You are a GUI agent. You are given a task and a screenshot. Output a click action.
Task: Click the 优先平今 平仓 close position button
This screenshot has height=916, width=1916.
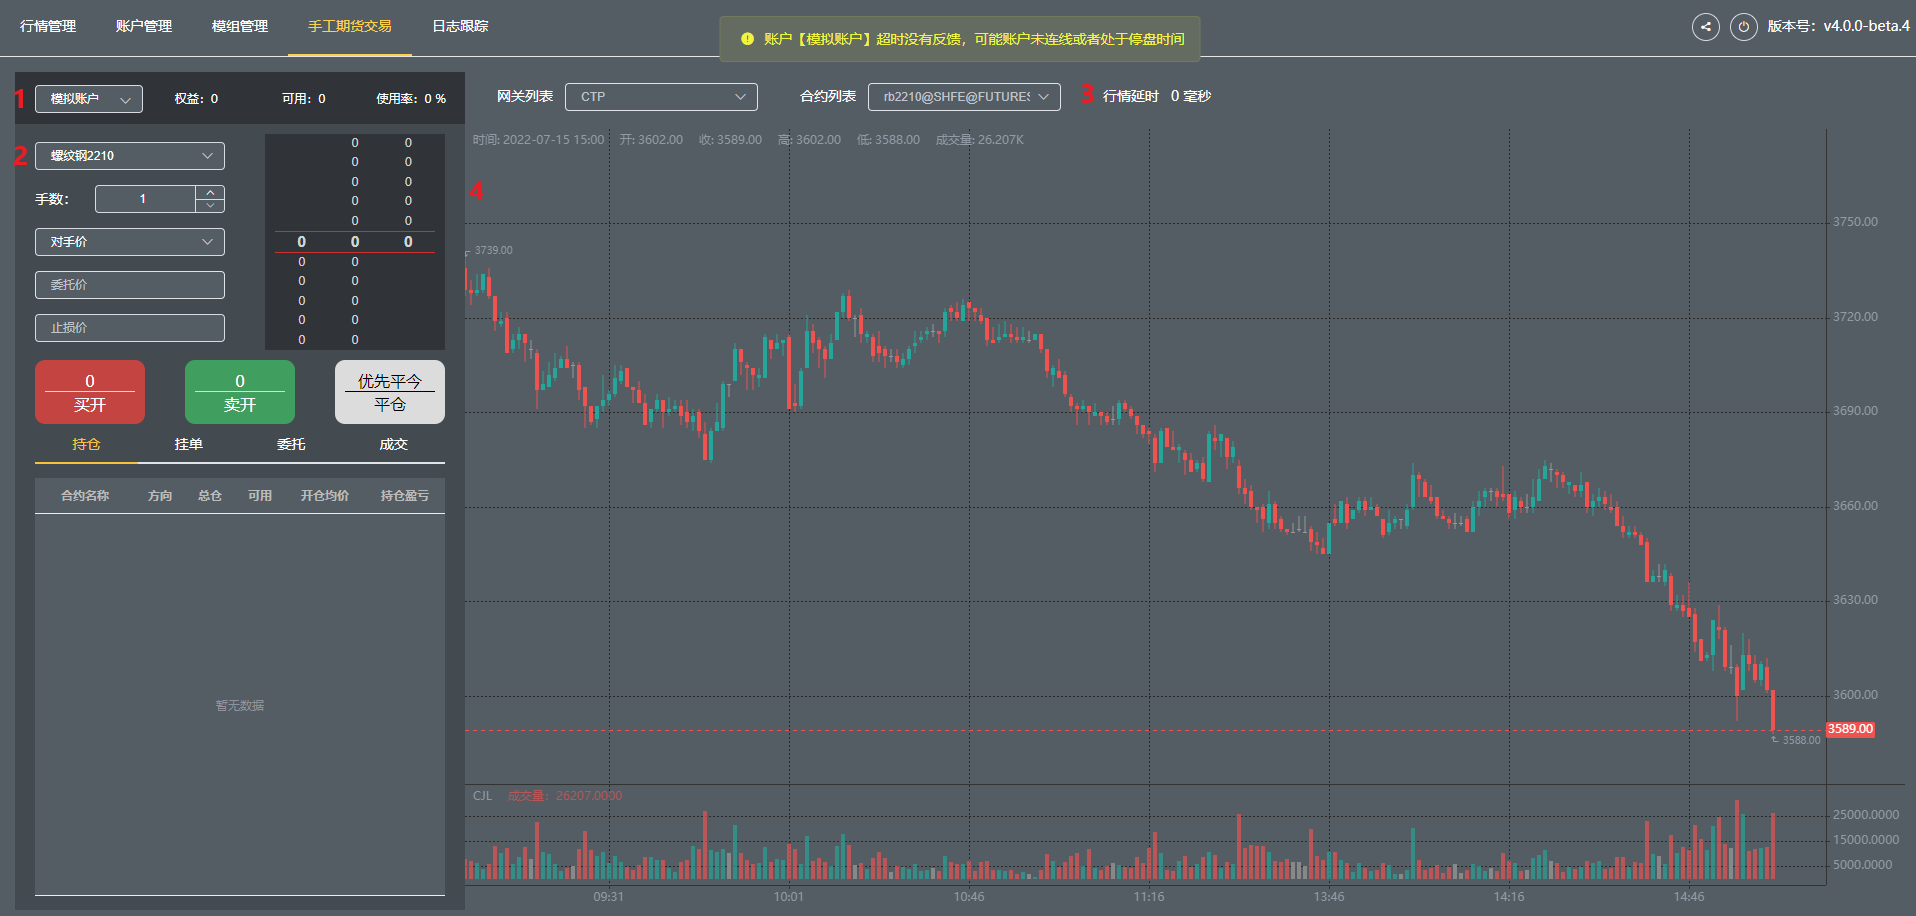click(390, 392)
